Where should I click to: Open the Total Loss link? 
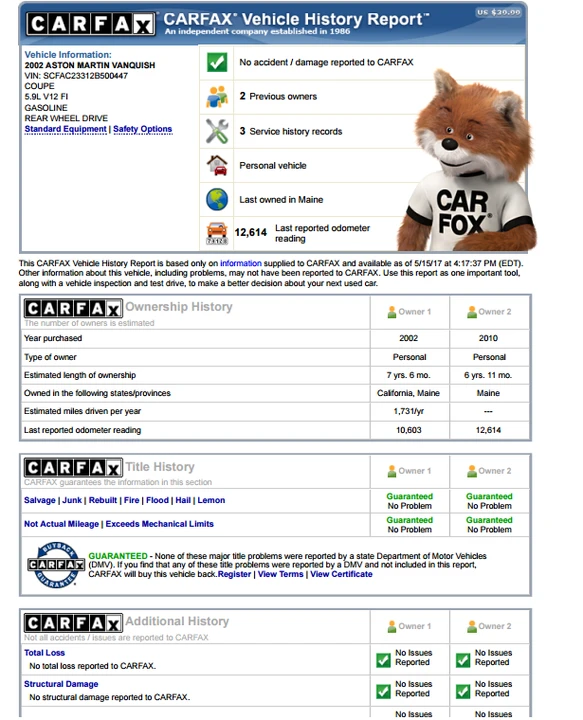[44, 653]
